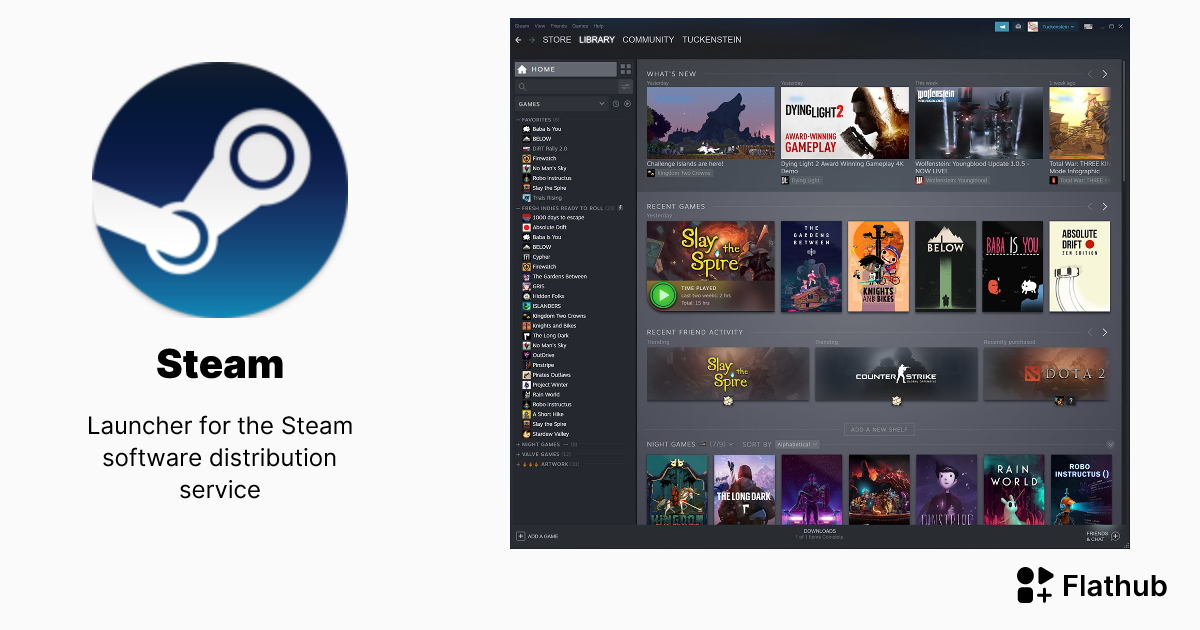This screenshot has width=1200, height=630.
Task: Open the TUCKENSTEIN profile page
Action: pyautogui.click(x=711, y=40)
